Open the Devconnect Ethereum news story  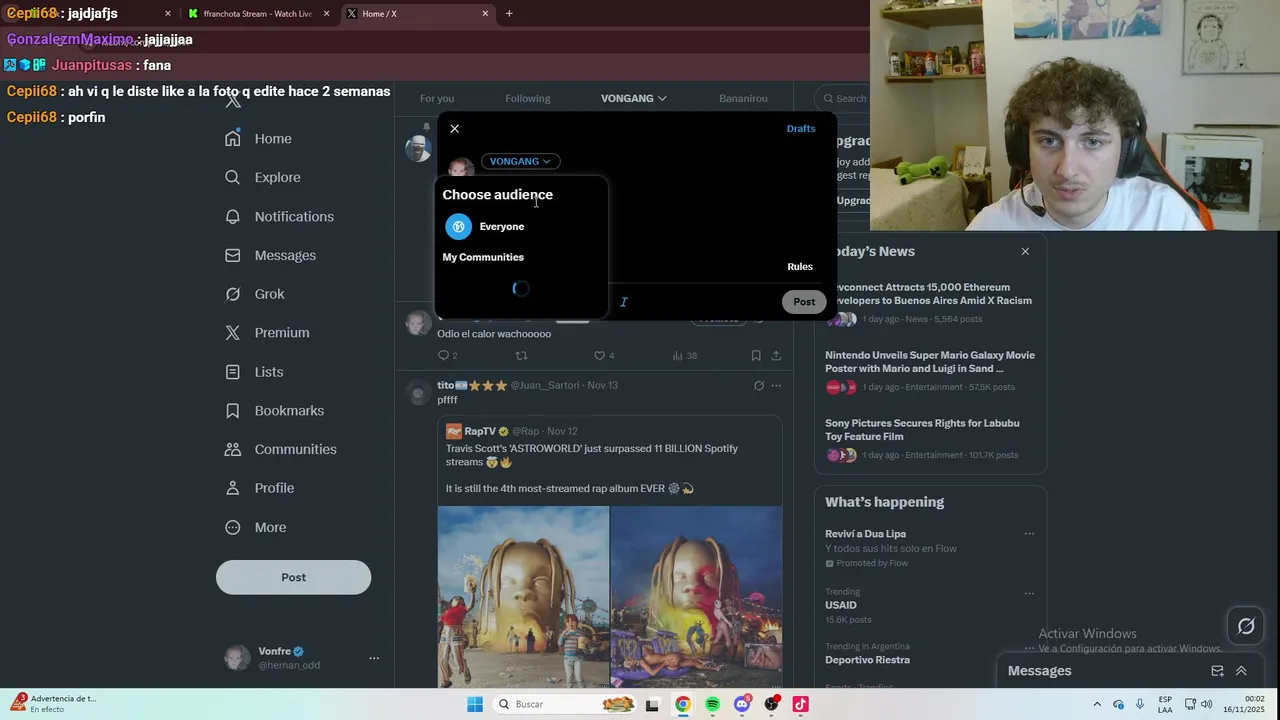tap(930, 302)
